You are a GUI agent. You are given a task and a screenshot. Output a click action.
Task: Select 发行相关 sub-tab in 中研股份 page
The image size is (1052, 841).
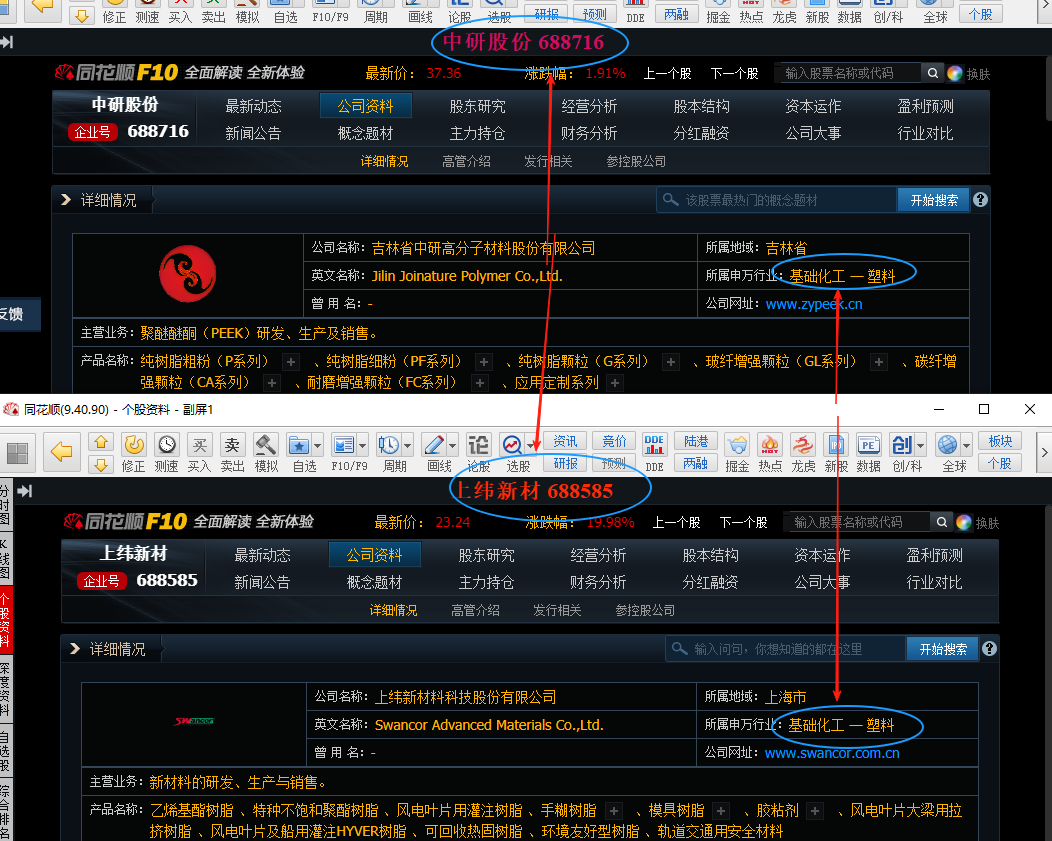point(548,161)
